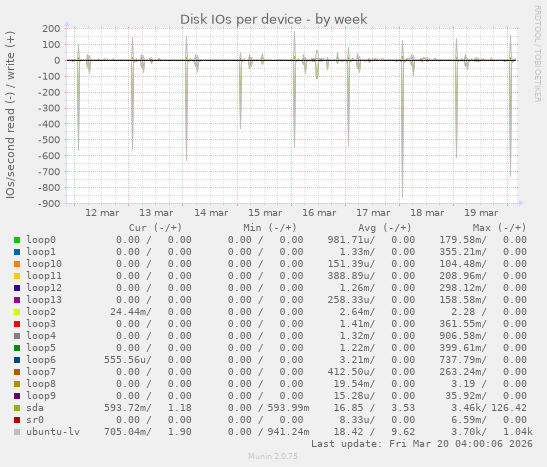Click the '18 mar' x-axis label
This screenshot has height=467, width=547.
tap(427, 213)
